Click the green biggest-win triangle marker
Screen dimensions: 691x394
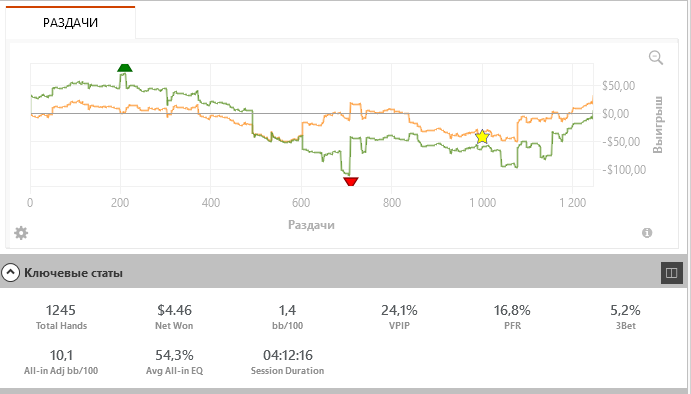[x=125, y=67]
